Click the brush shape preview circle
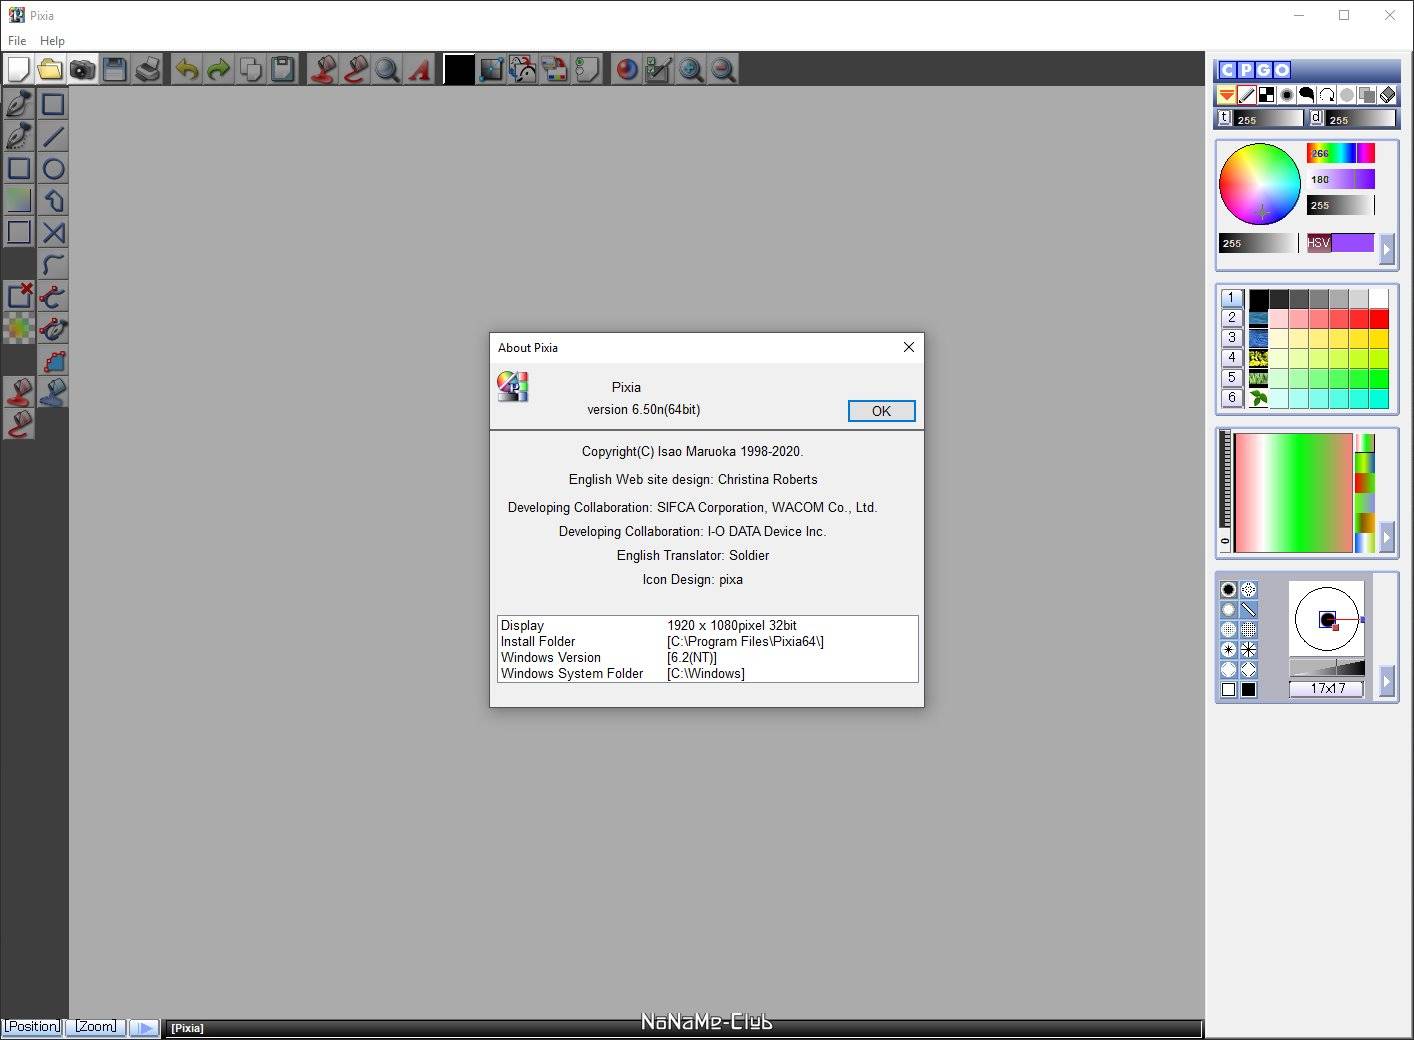 (x=1327, y=619)
